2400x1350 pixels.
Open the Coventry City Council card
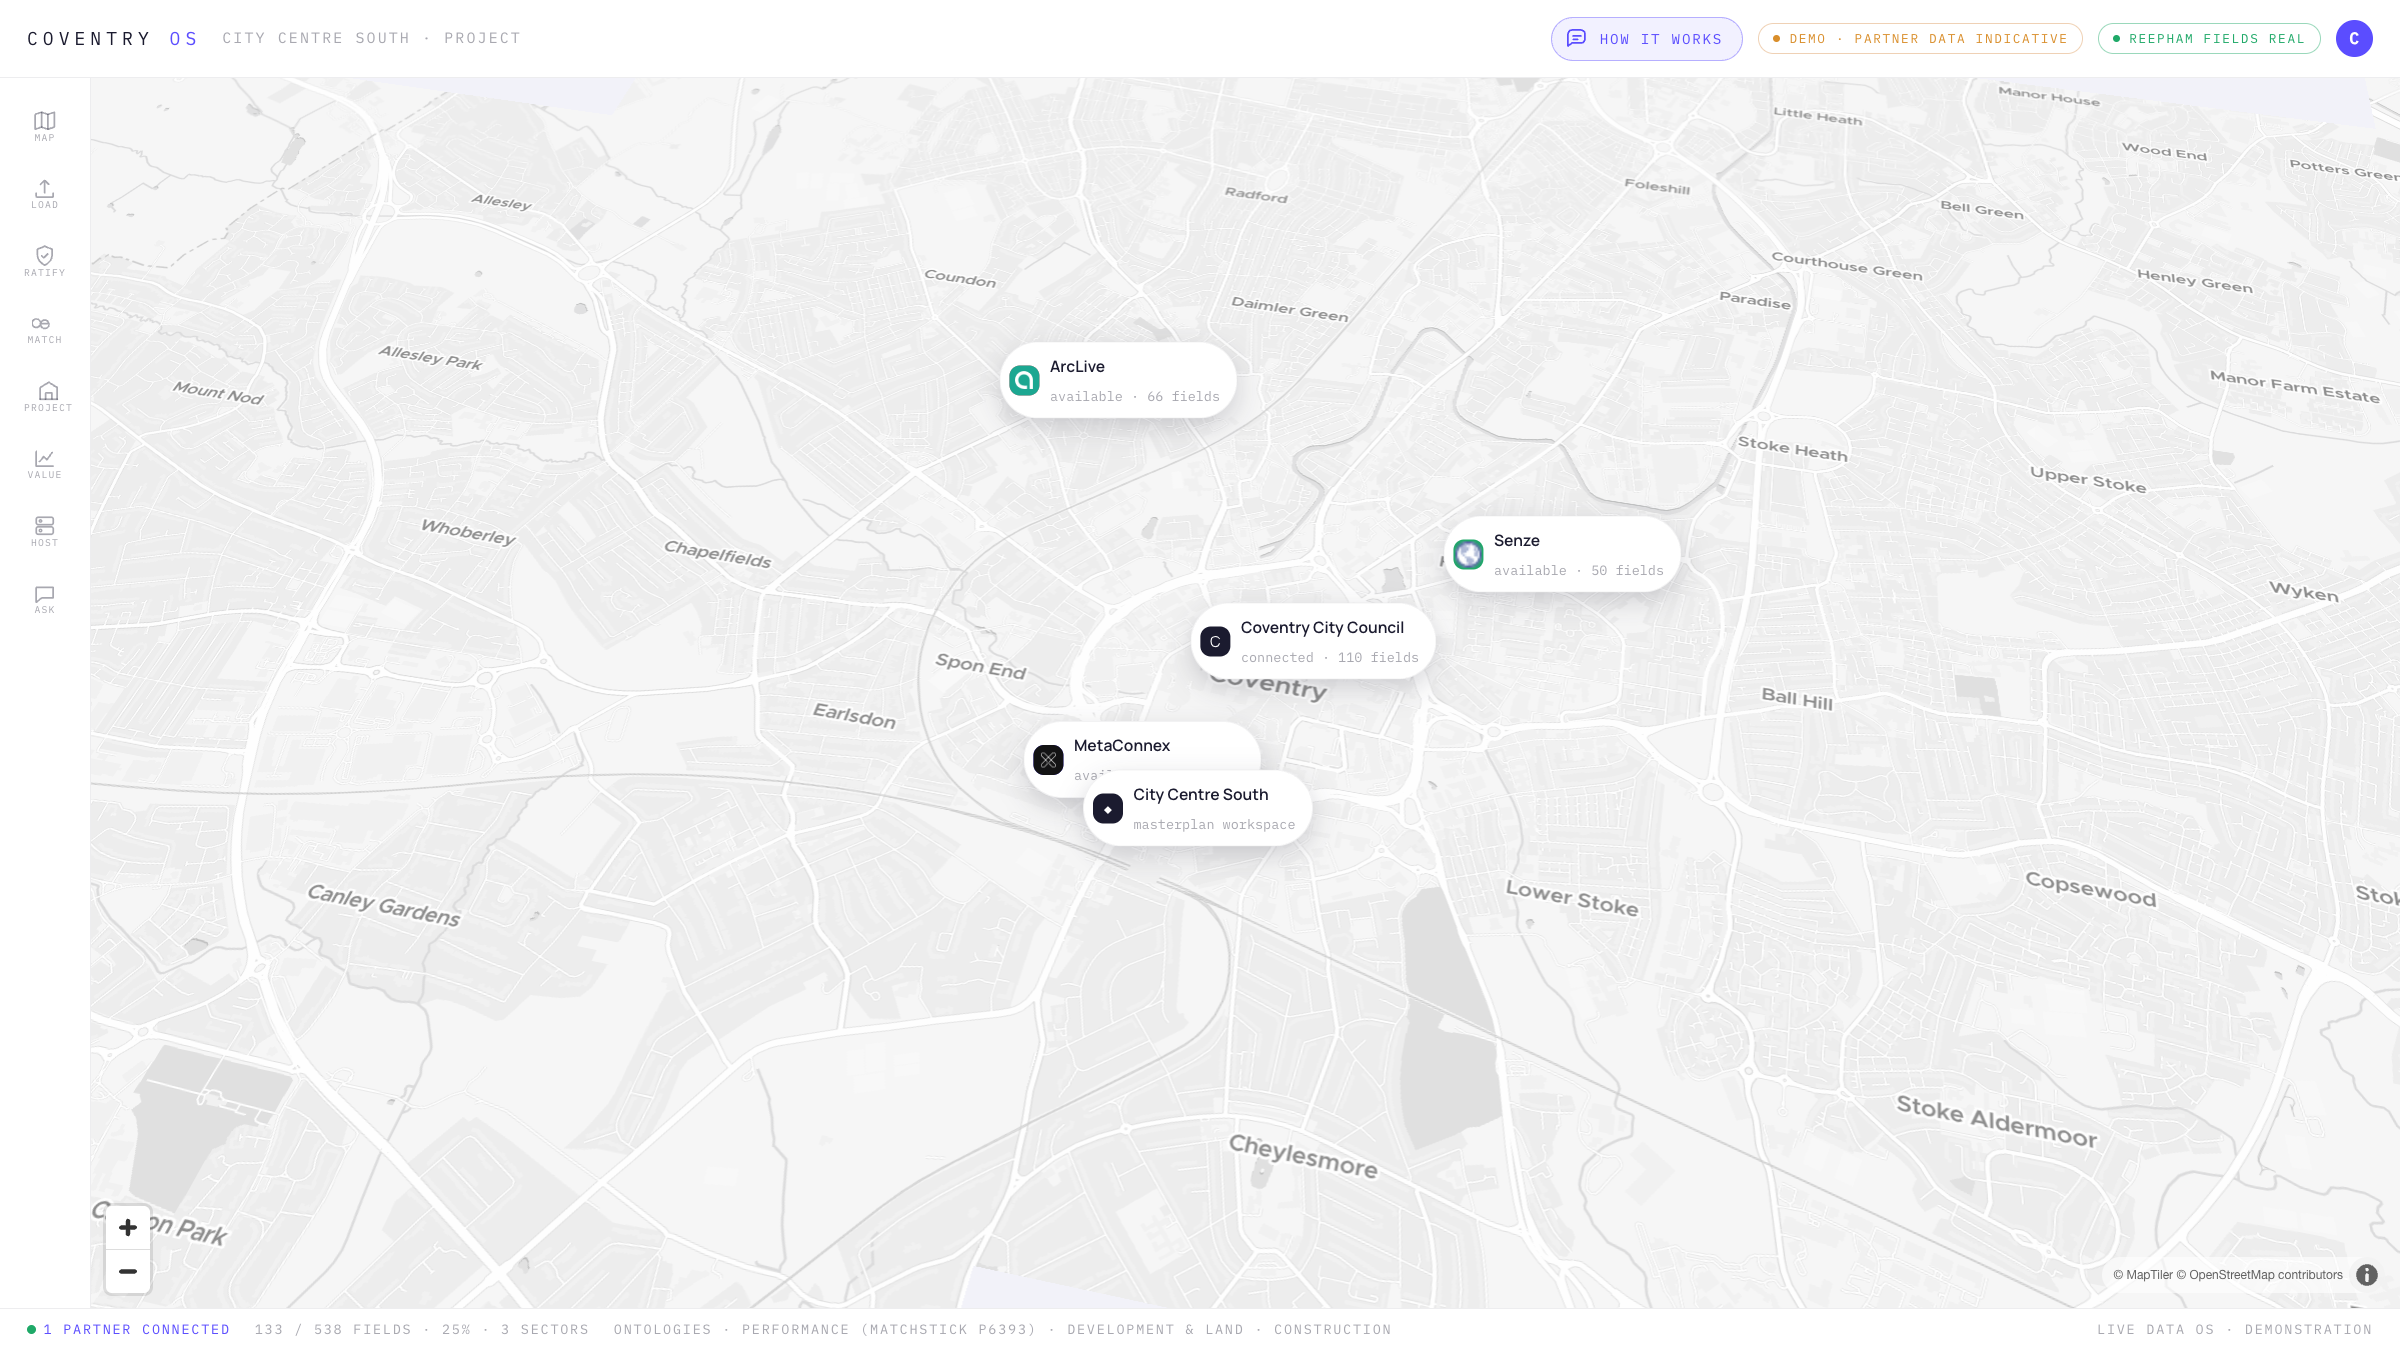tap(1313, 642)
